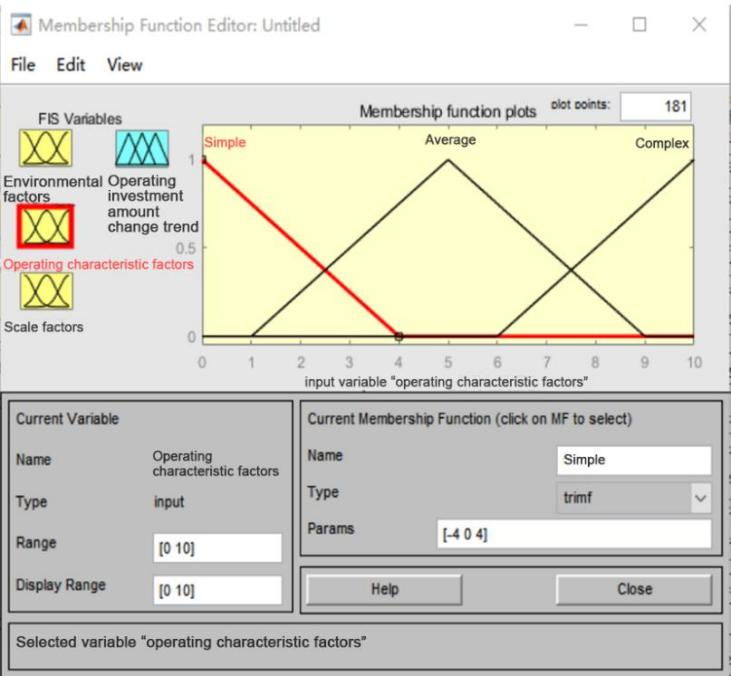Select the Complex membership function label
This screenshot has width=731, height=676.
click(x=662, y=143)
